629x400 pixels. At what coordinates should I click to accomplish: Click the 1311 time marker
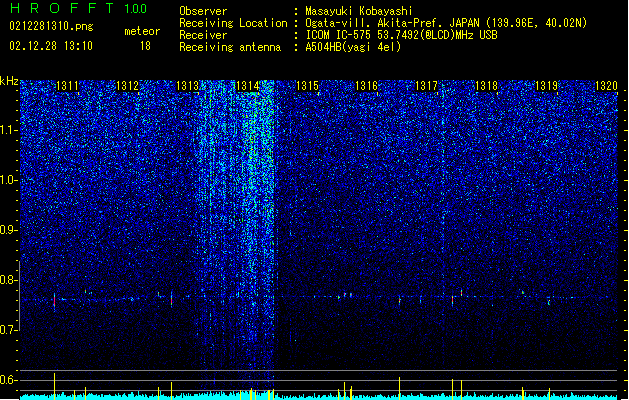pos(67,86)
